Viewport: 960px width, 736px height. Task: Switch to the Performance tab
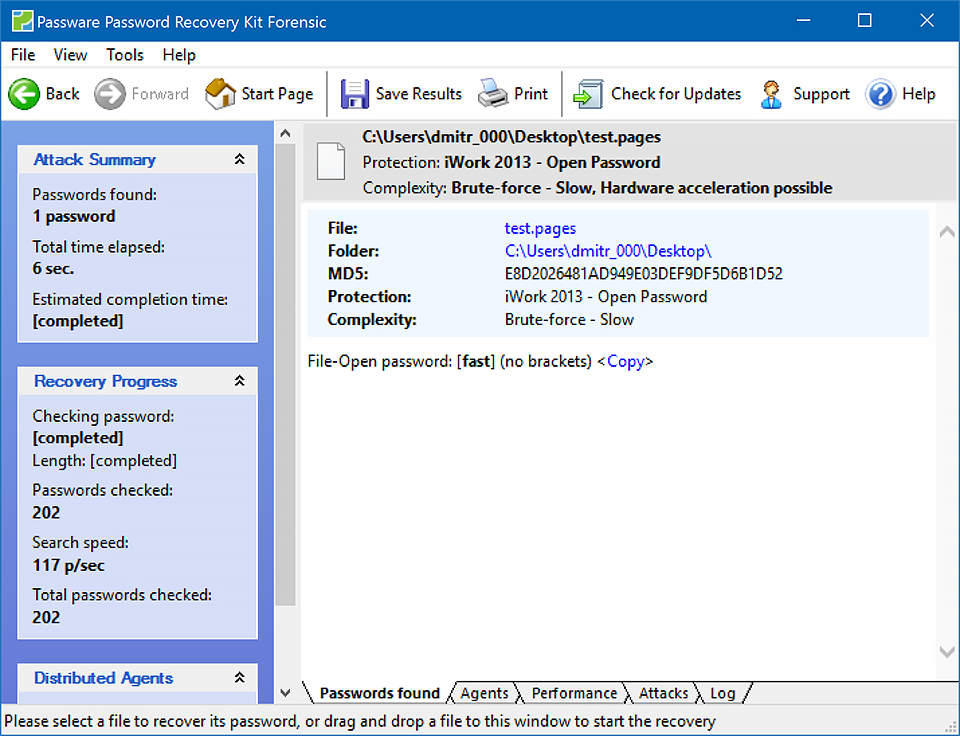coord(574,693)
